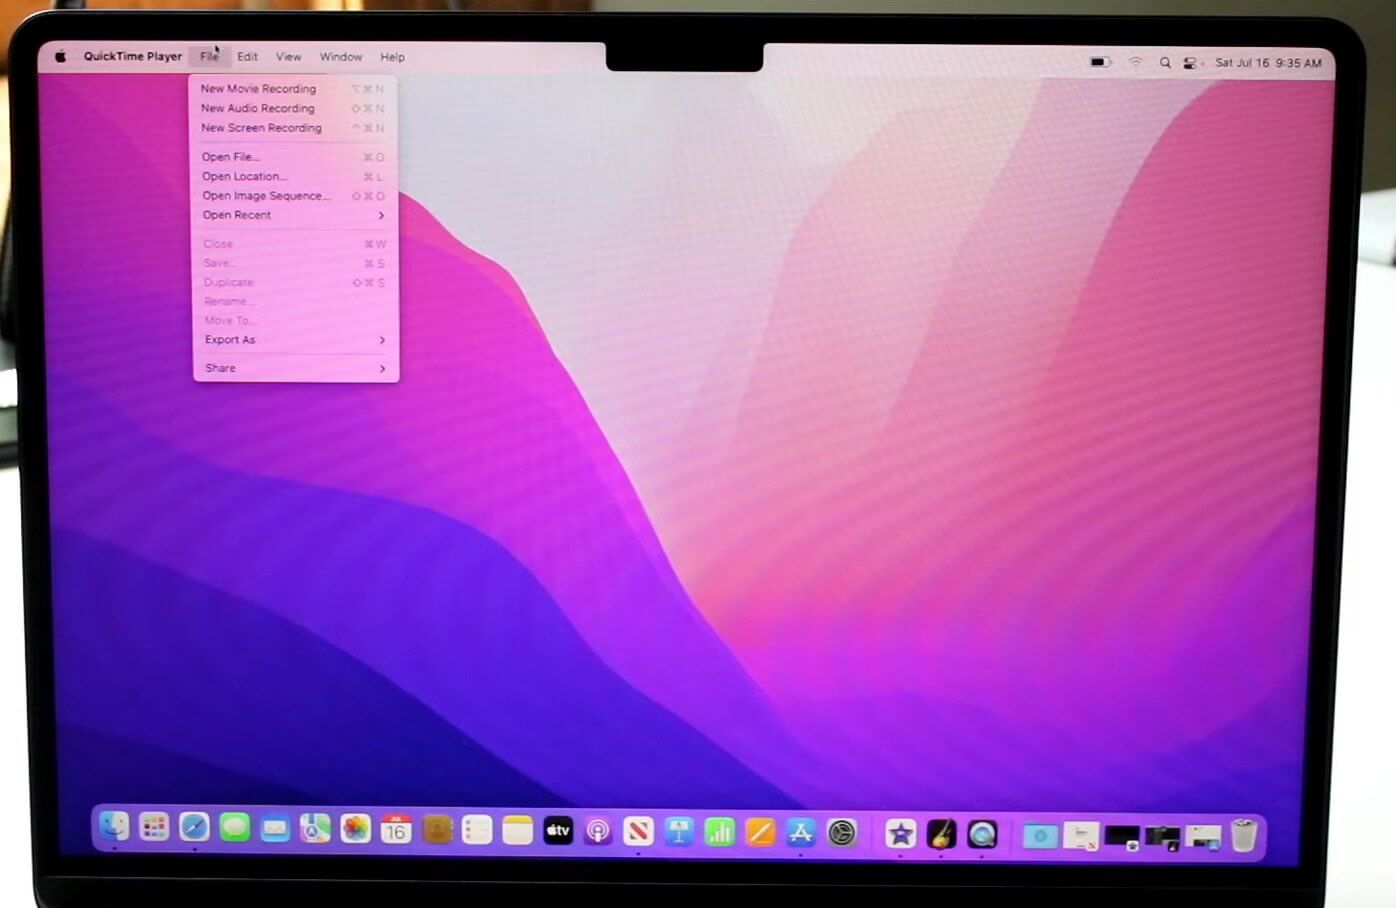Choose Open File… in the File menu
1396x908 pixels.
(x=231, y=157)
